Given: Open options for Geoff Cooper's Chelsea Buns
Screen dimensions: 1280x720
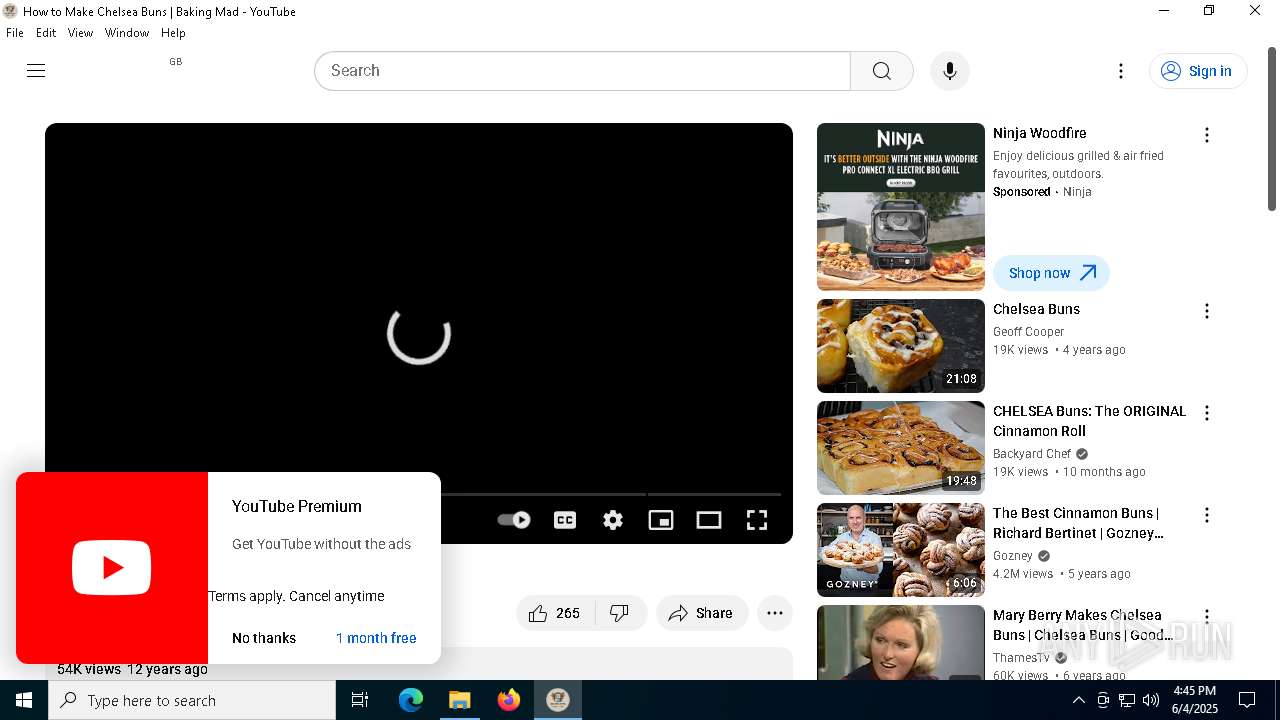Looking at the screenshot, I should pyautogui.click(x=1207, y=311).
